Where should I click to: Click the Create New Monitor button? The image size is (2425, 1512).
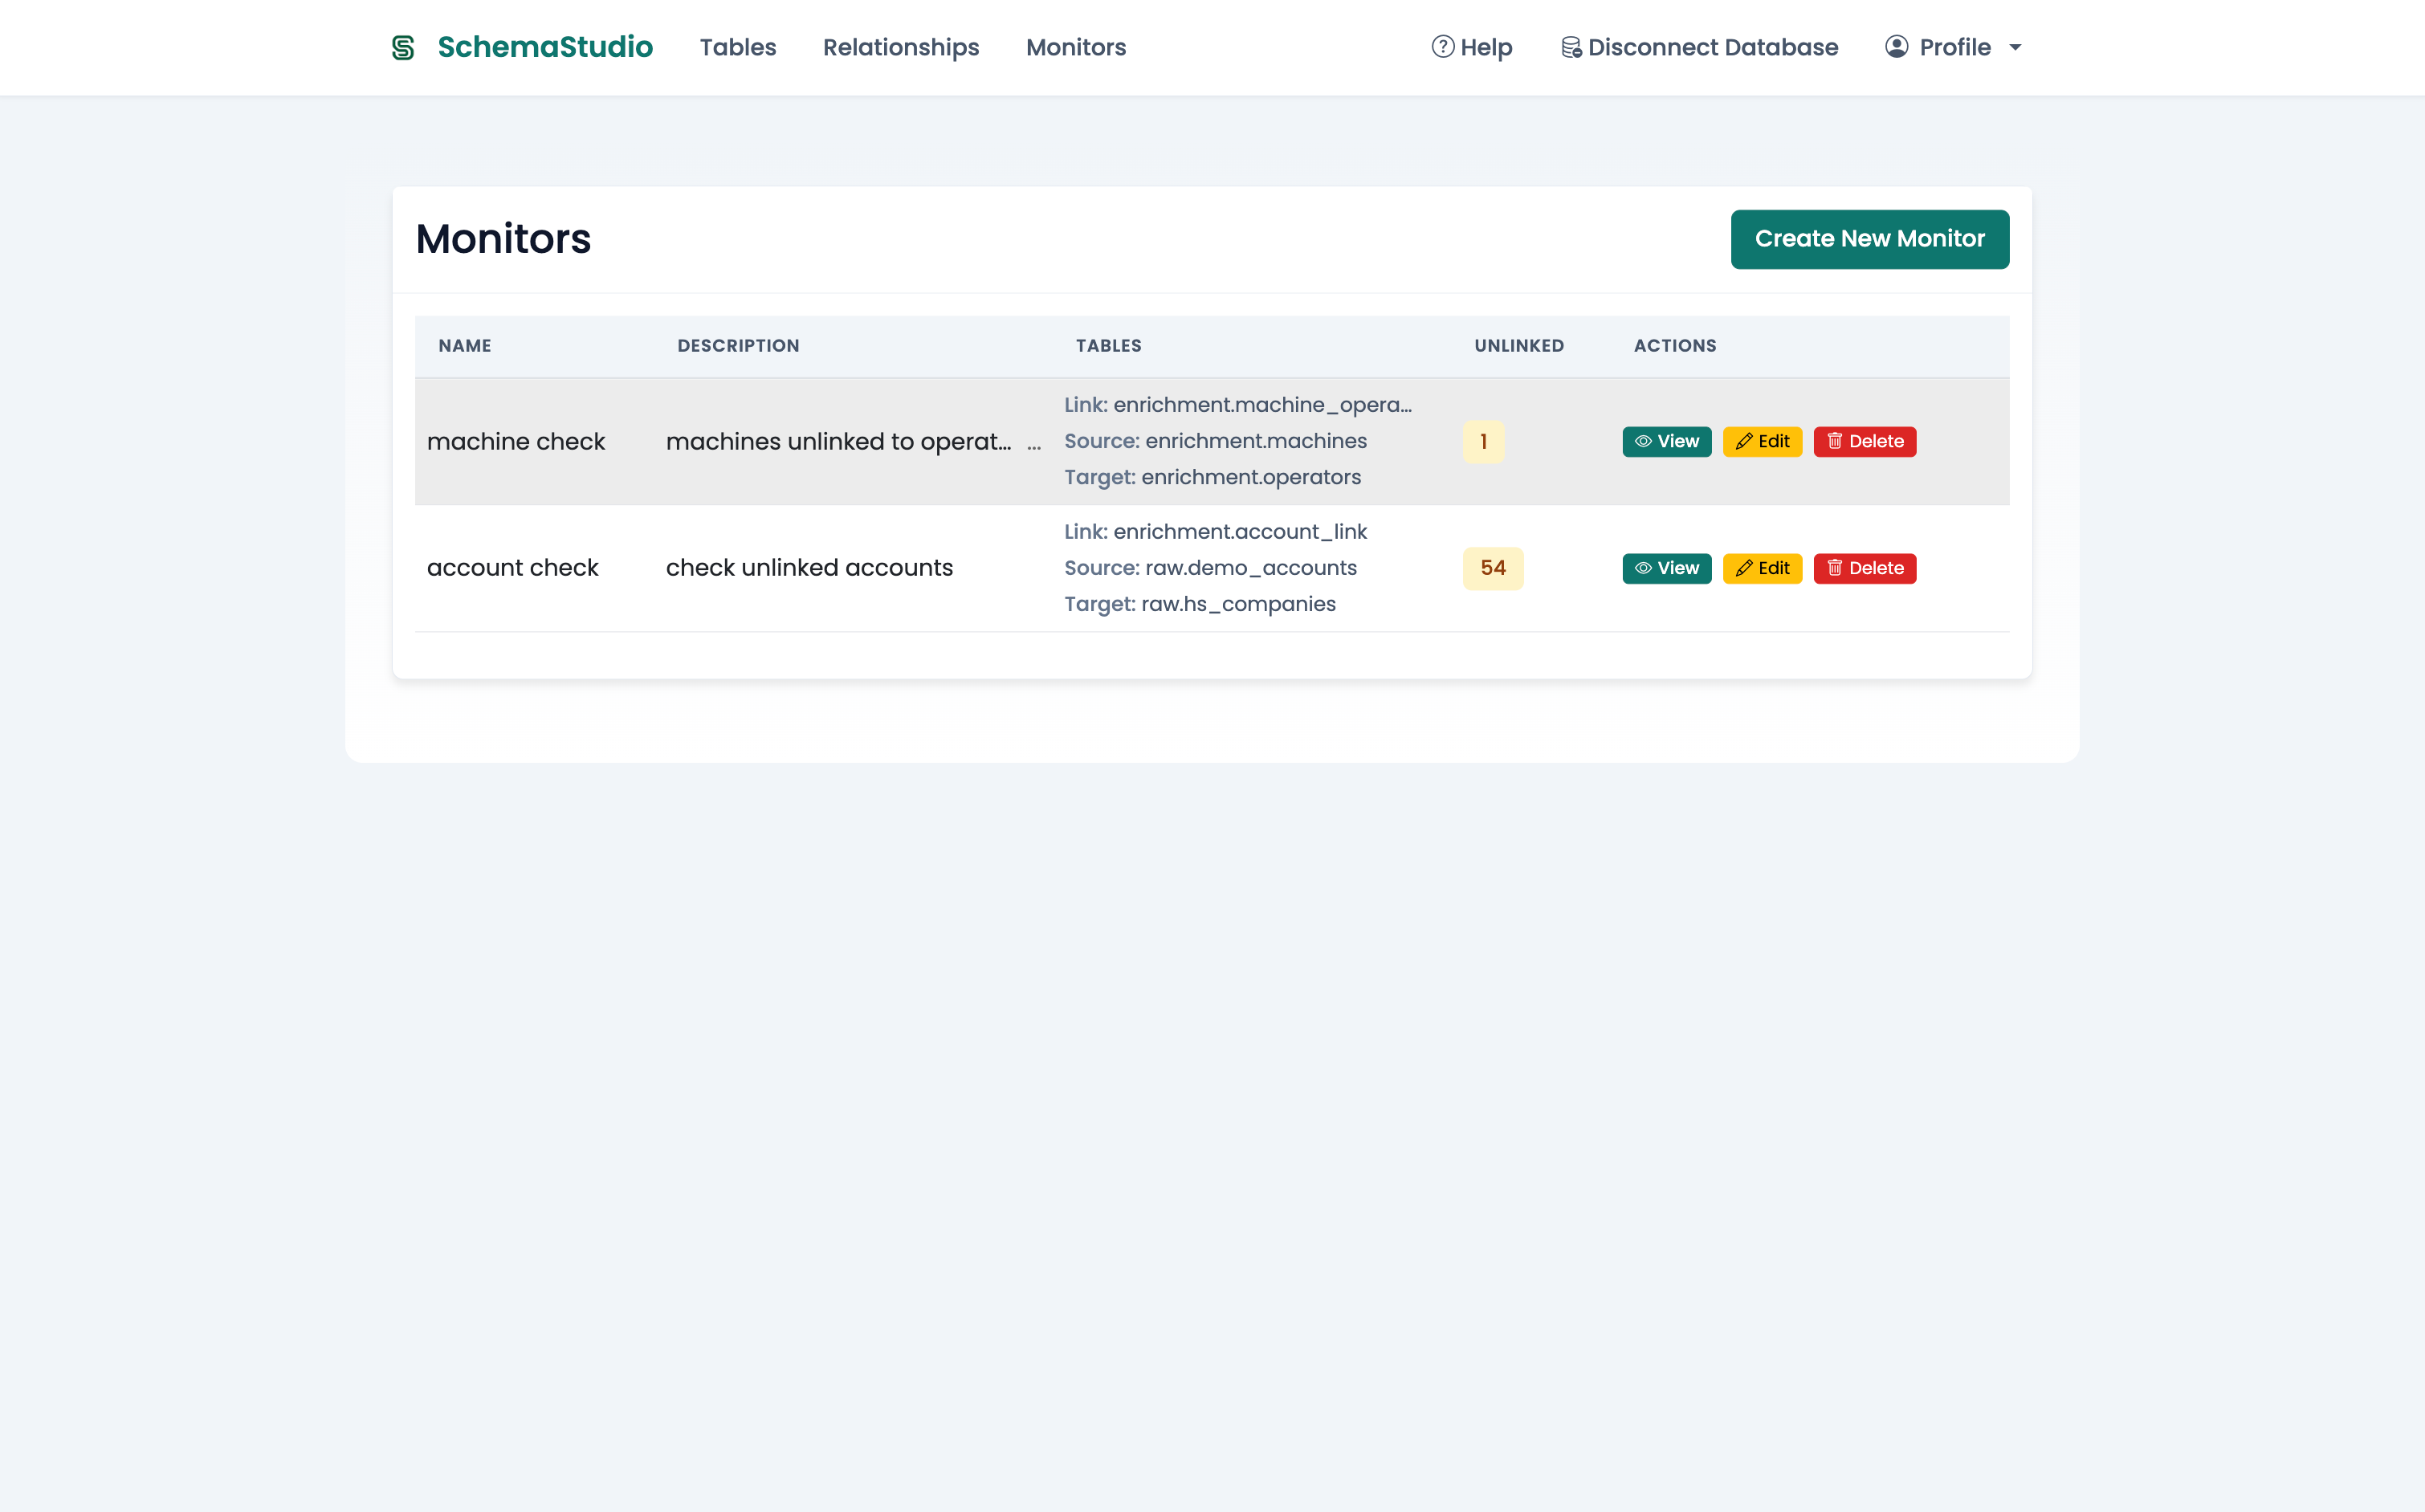(x=1869, y=239)
